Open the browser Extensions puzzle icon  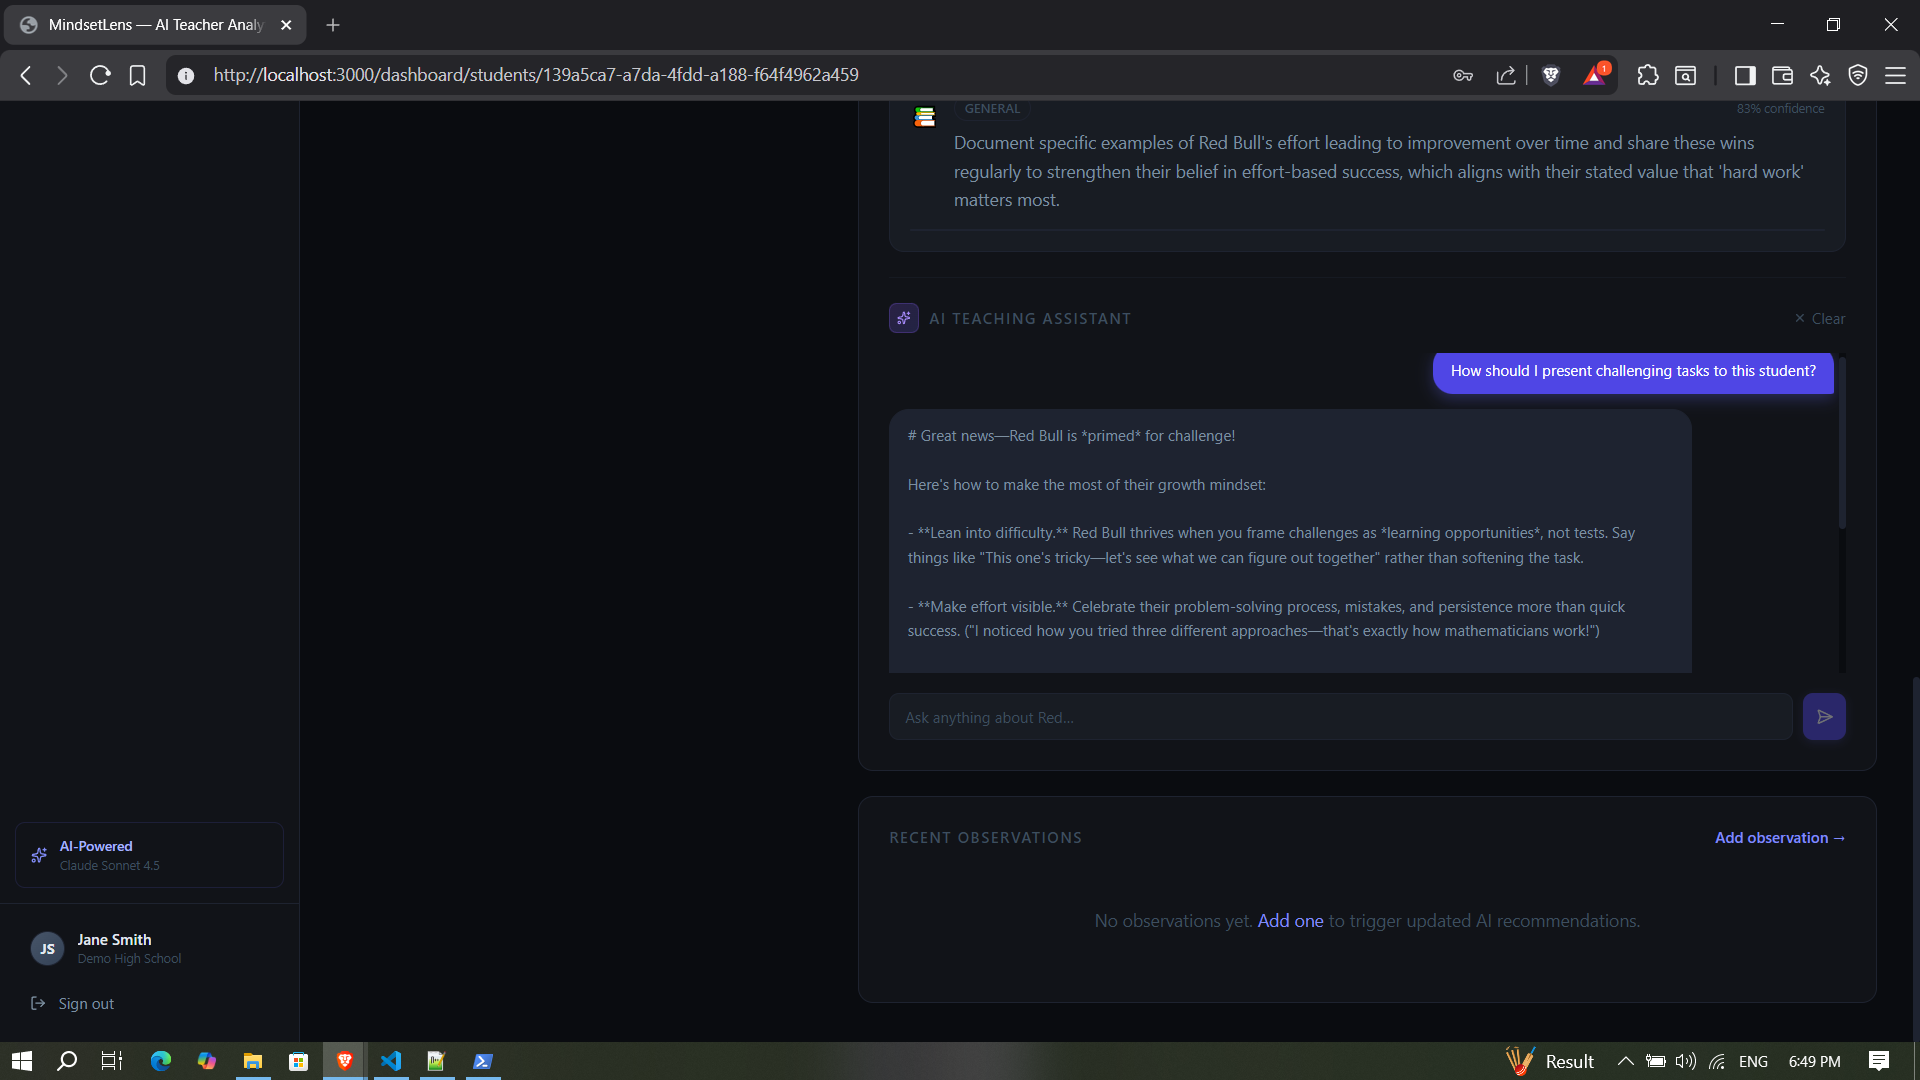[x=1647, y=75]
